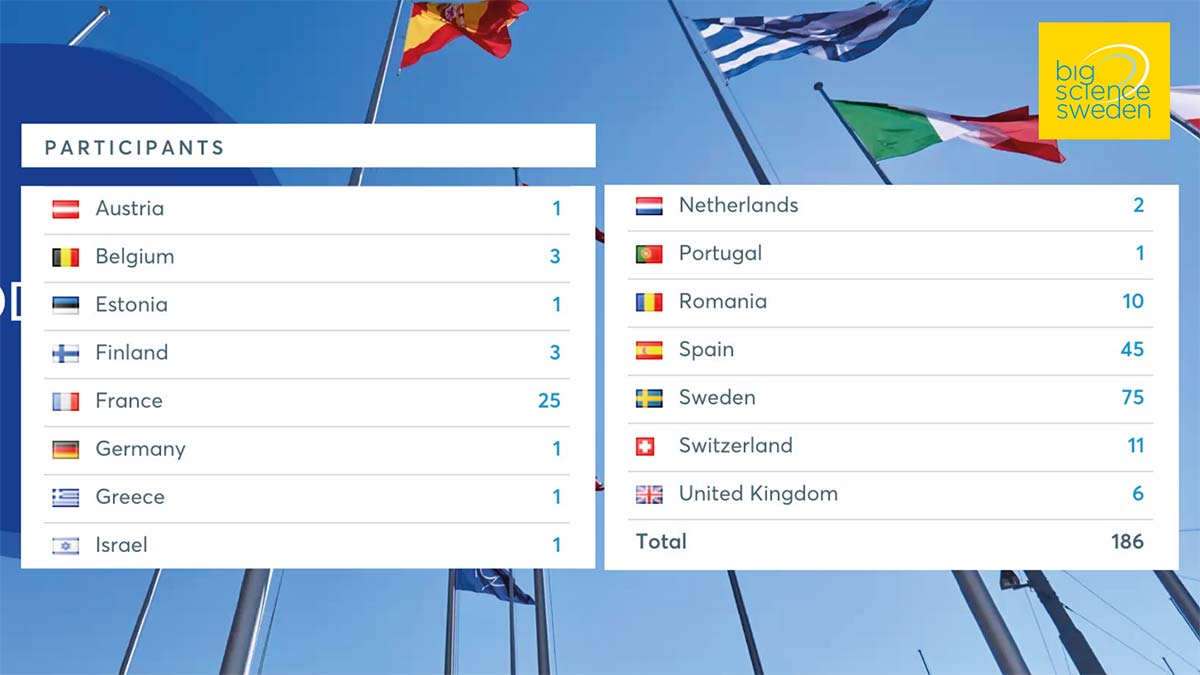This screenshot has width=1200, height=675.
Task: Click the Israel flag icon
Action: [x=66, y=545]
